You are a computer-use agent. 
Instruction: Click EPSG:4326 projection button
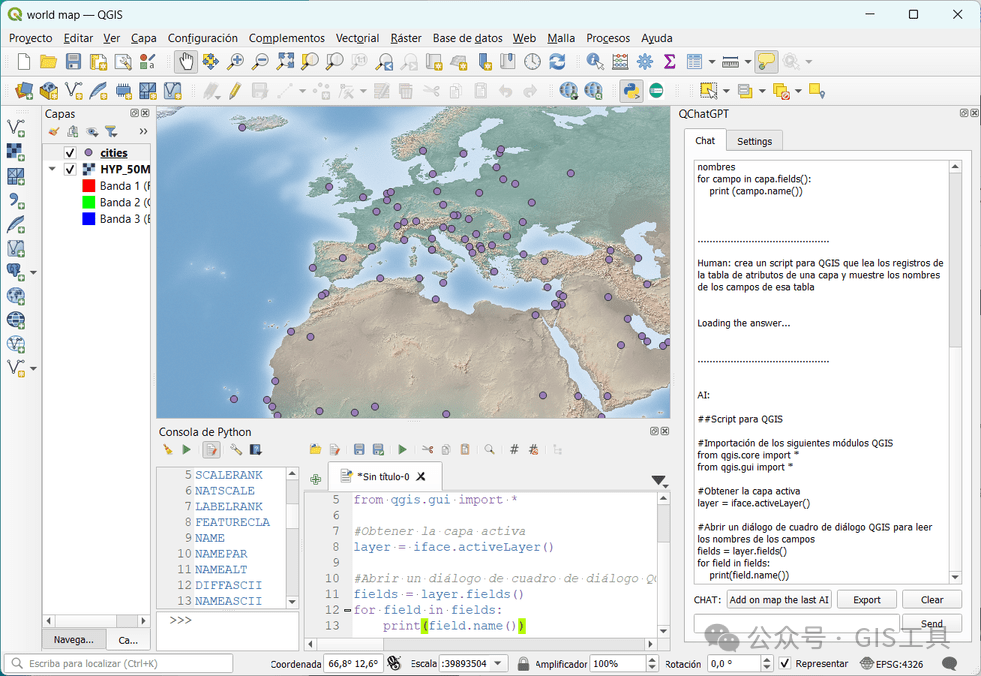tap(892, 663)
